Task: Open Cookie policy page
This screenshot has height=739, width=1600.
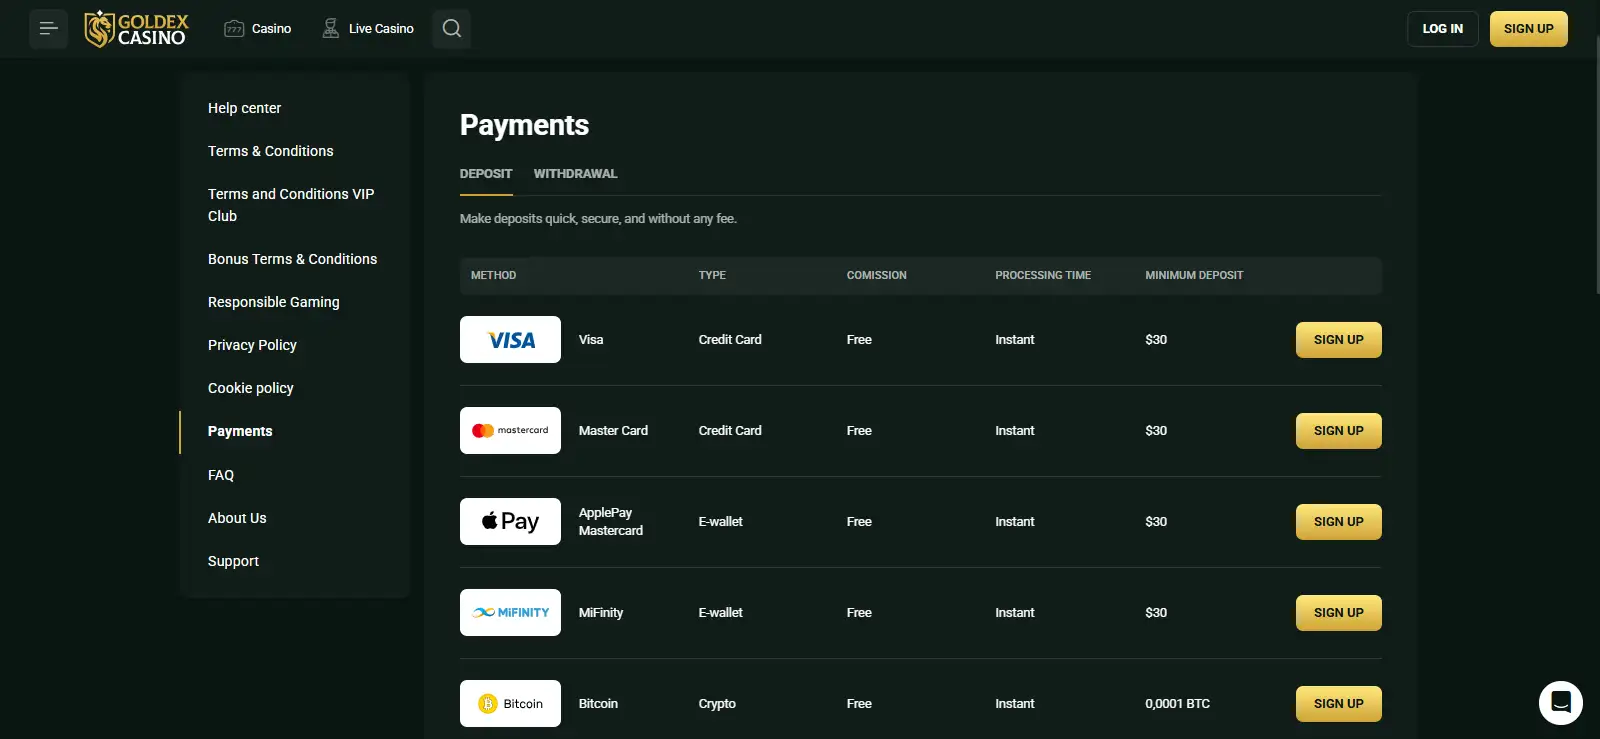Action: 251,388
